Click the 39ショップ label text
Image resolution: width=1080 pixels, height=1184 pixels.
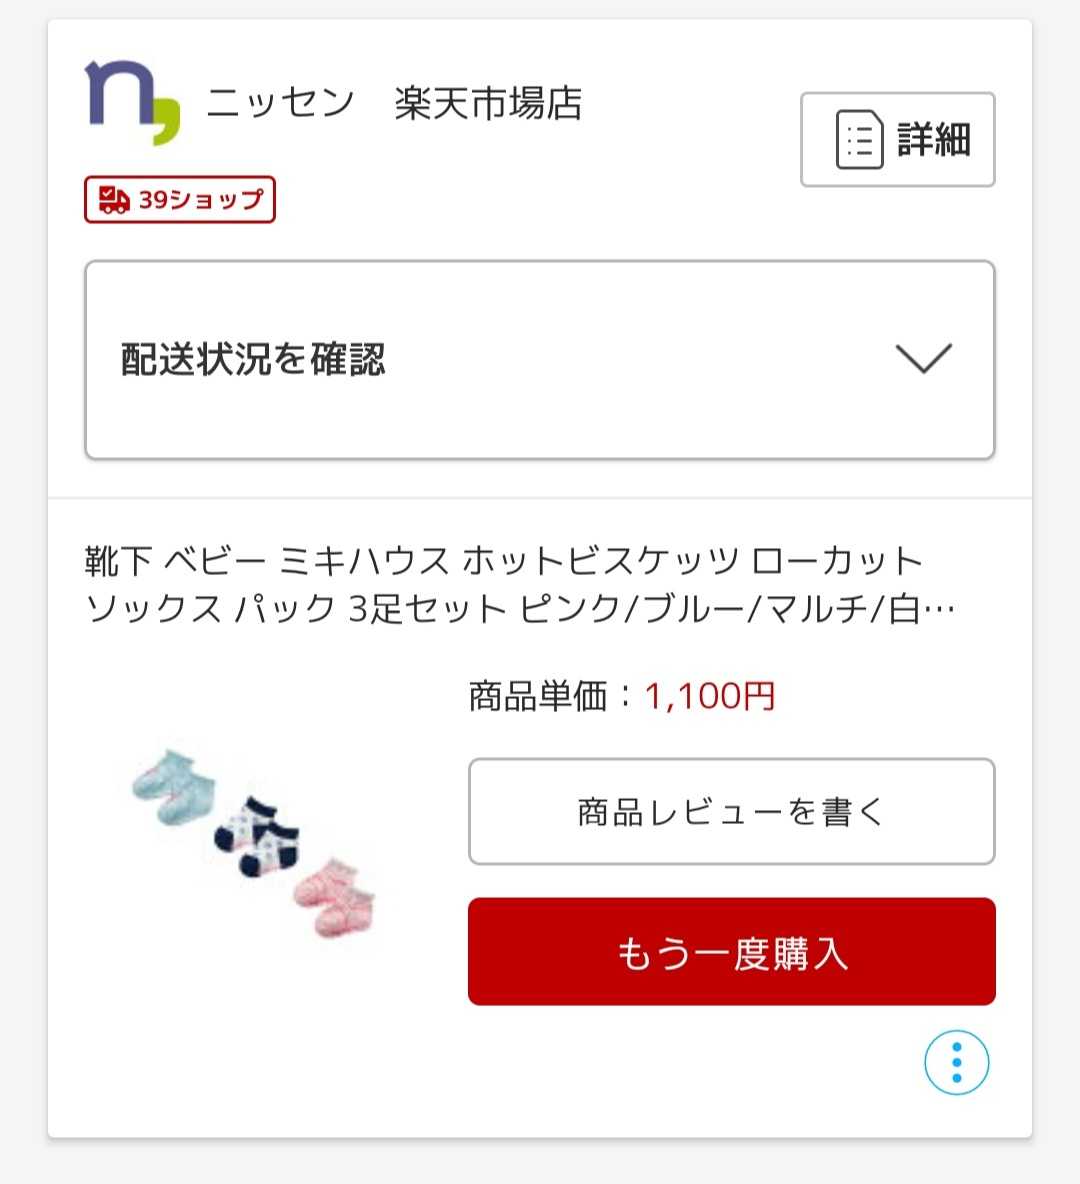point(201,199)
